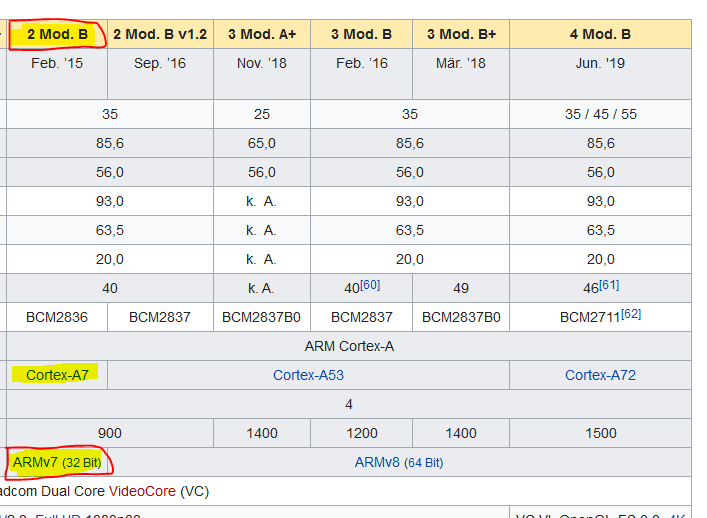The width and height of the screenshot is (707, 518).
Task: Open the Cortex-A72 link
Action: pyautogui.click(x=600, y=375)
